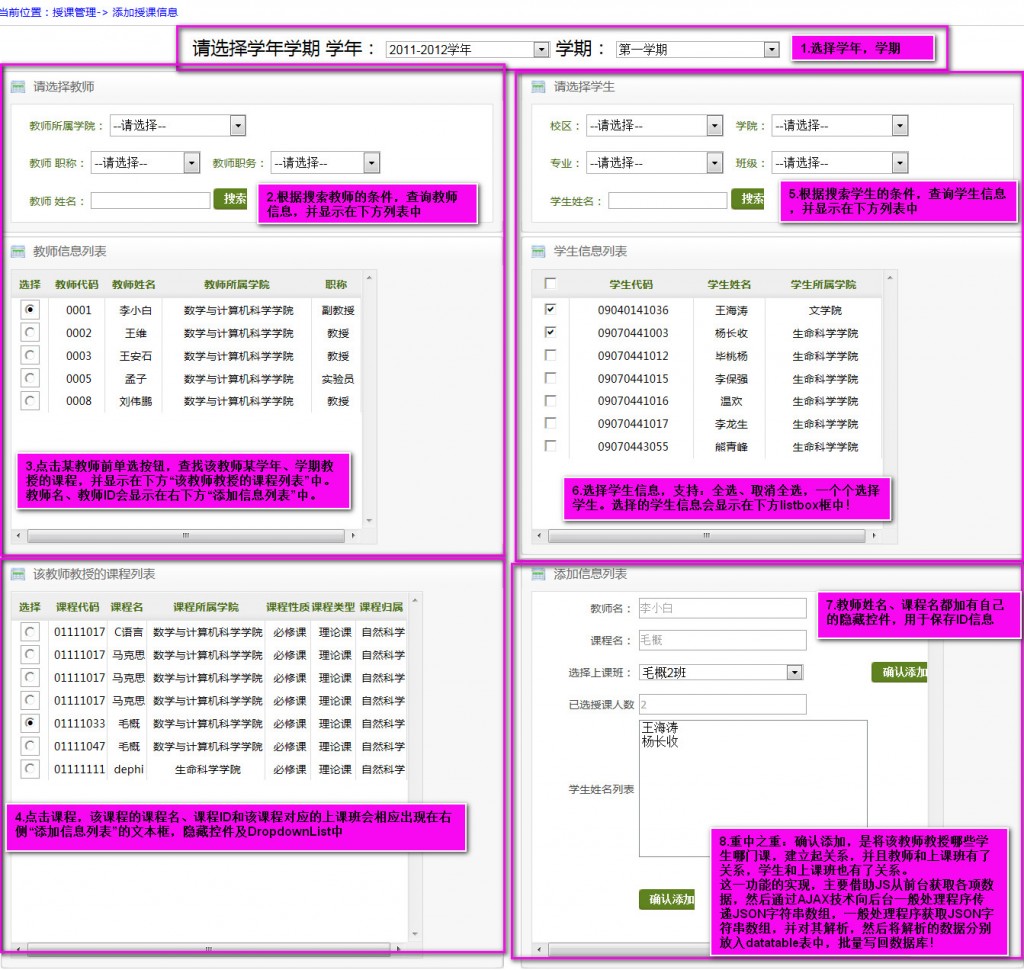Open the 教师职称 dropdown
The width and height of the screenshot is (1024, 970).
[145, 163]
